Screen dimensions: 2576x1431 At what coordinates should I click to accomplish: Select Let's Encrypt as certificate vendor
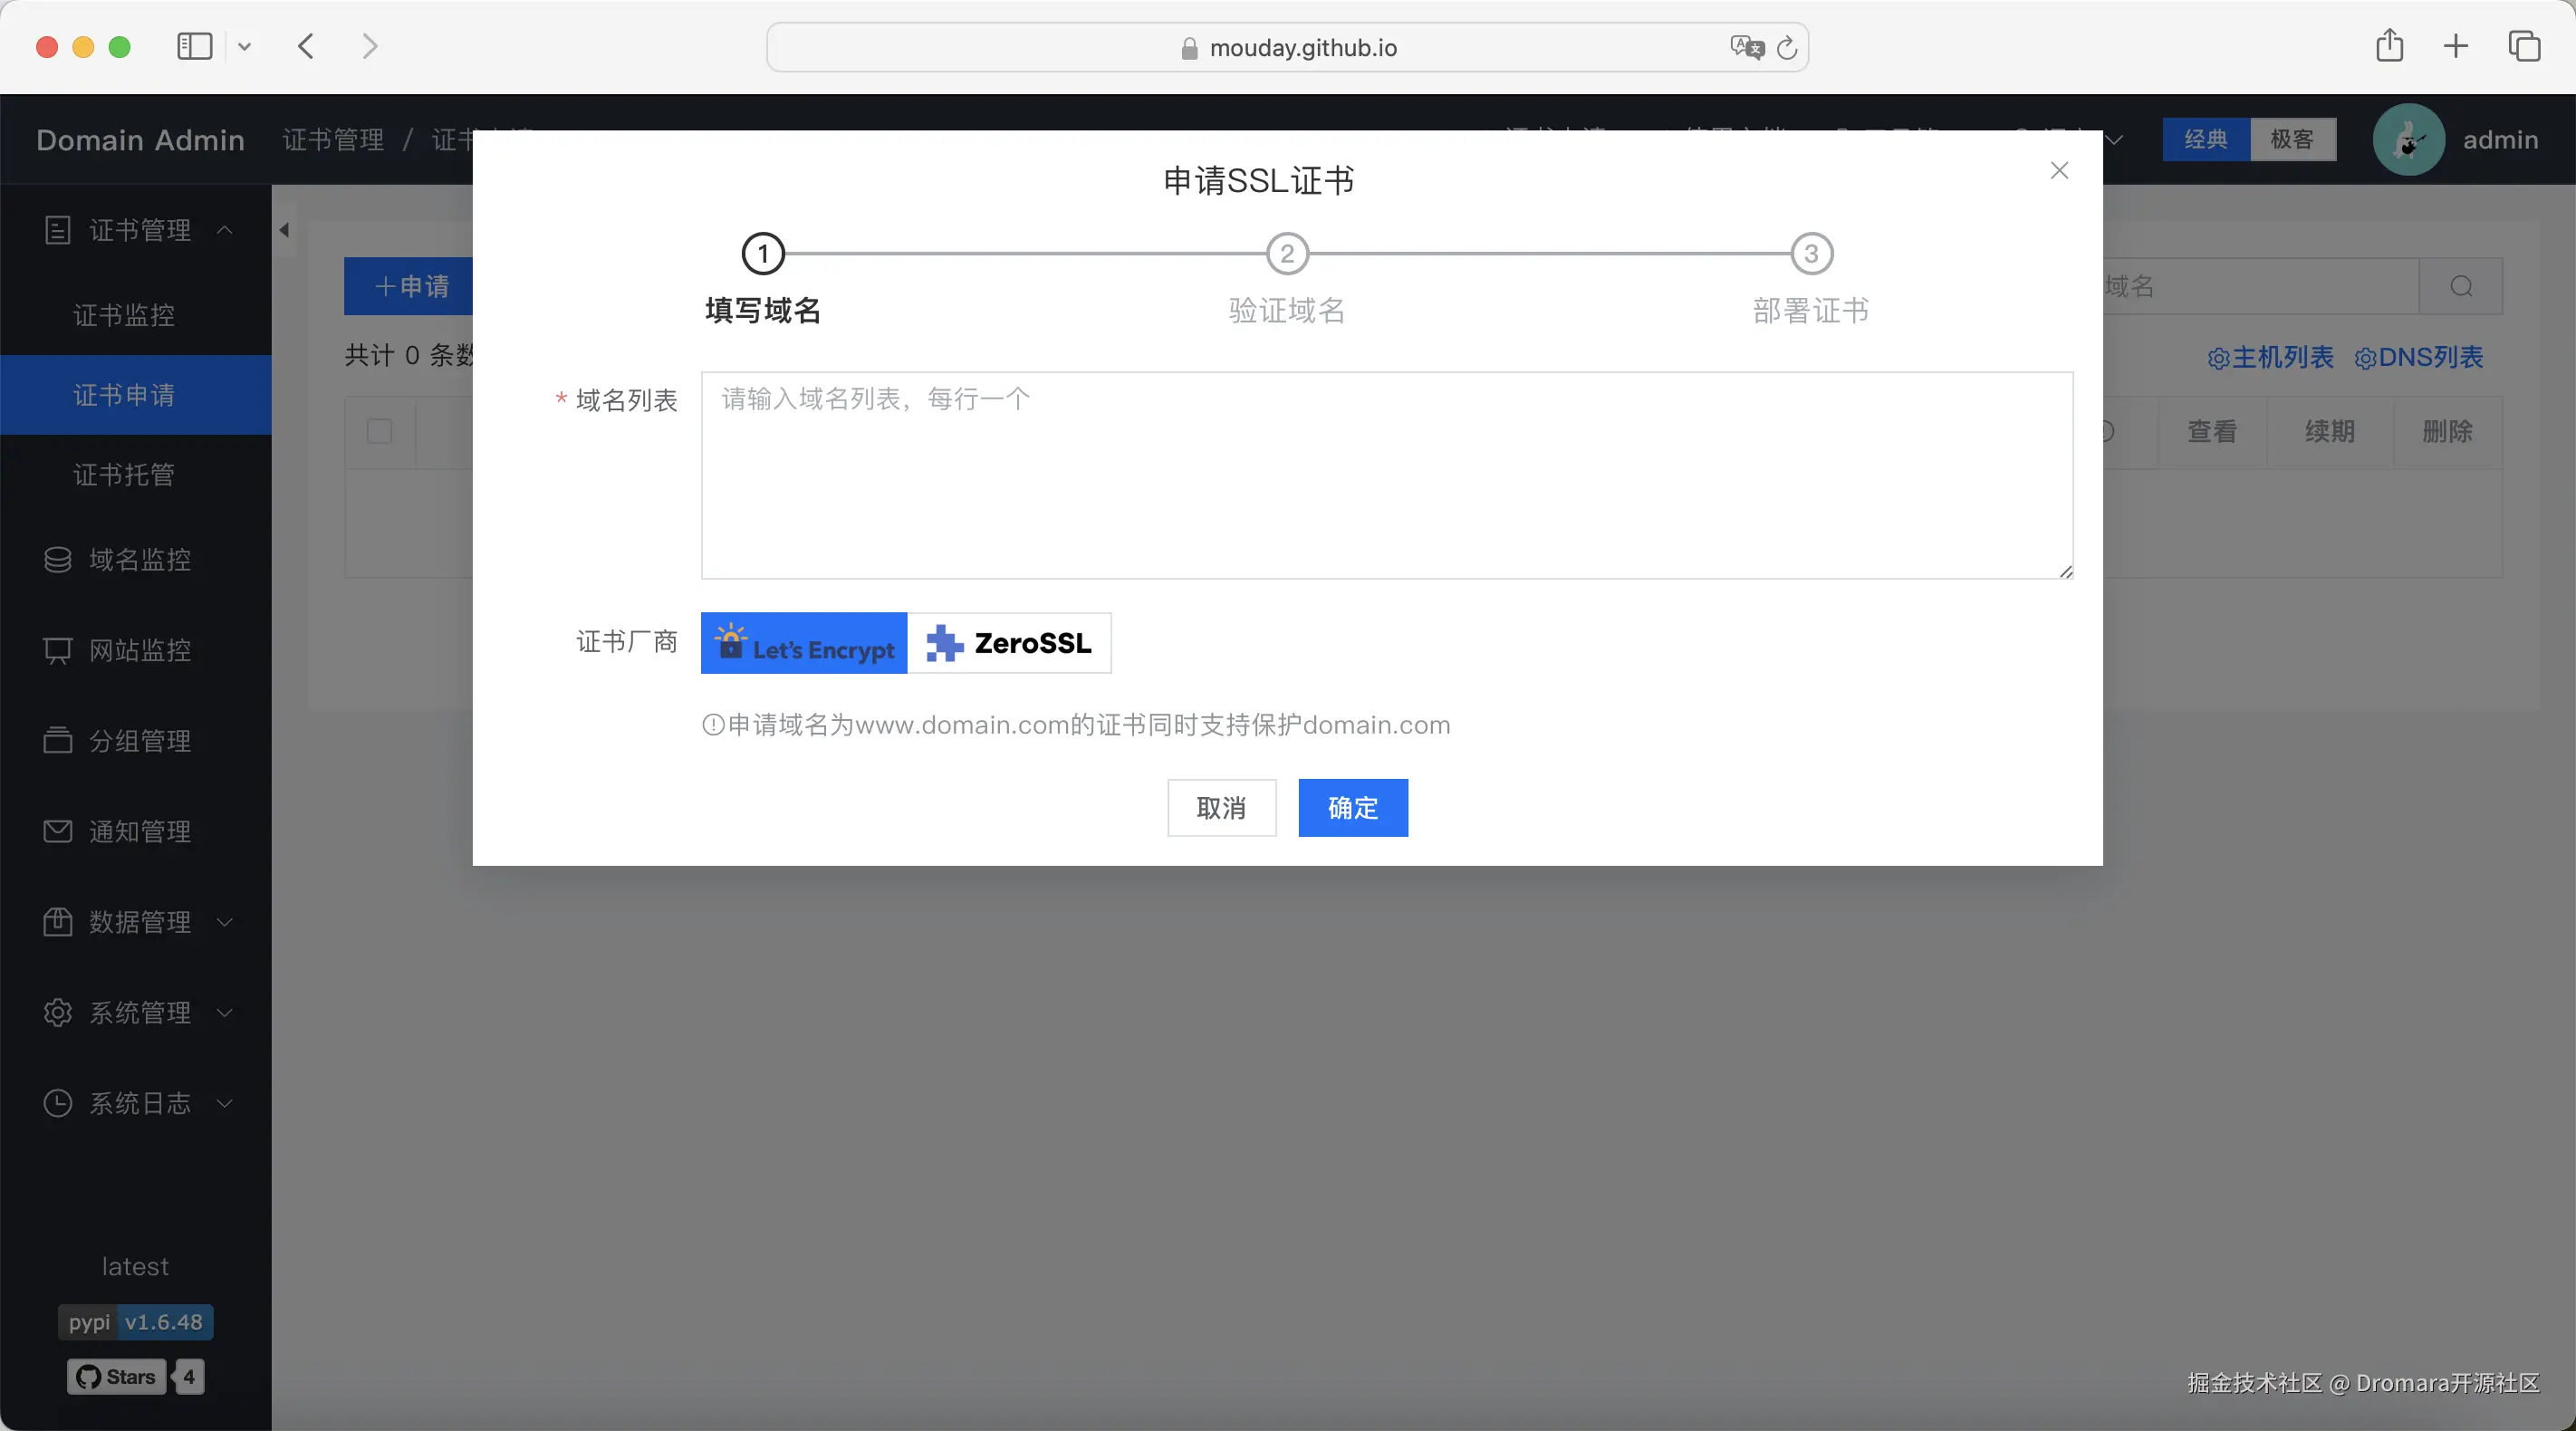(804, 643)
